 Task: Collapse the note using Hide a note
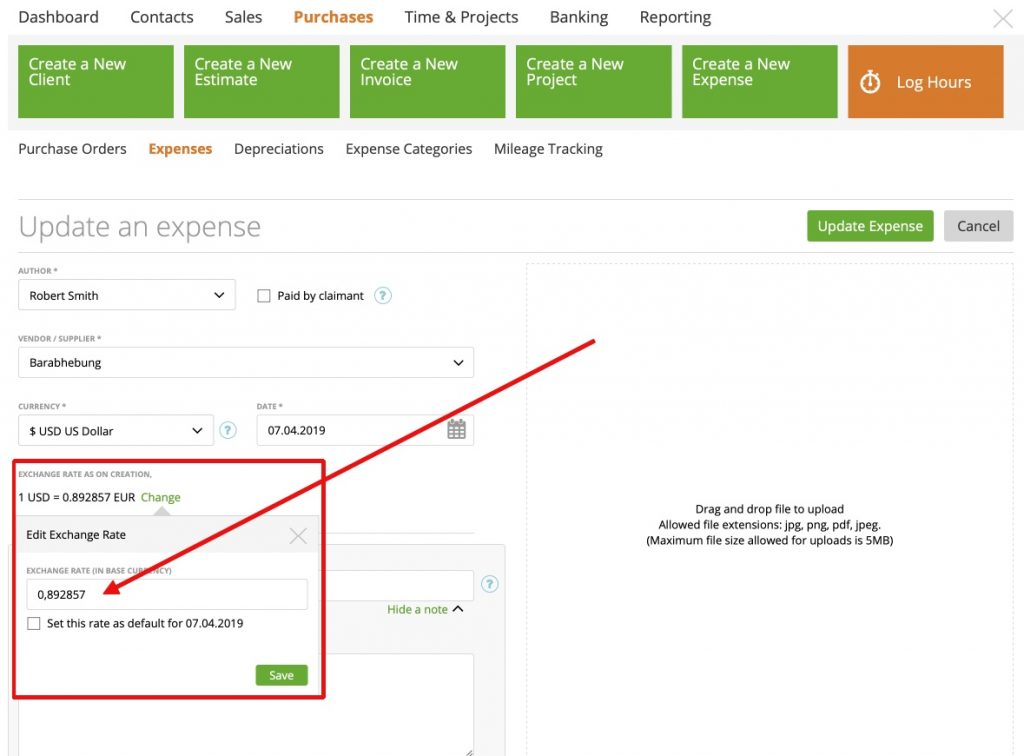coord(424,608)
